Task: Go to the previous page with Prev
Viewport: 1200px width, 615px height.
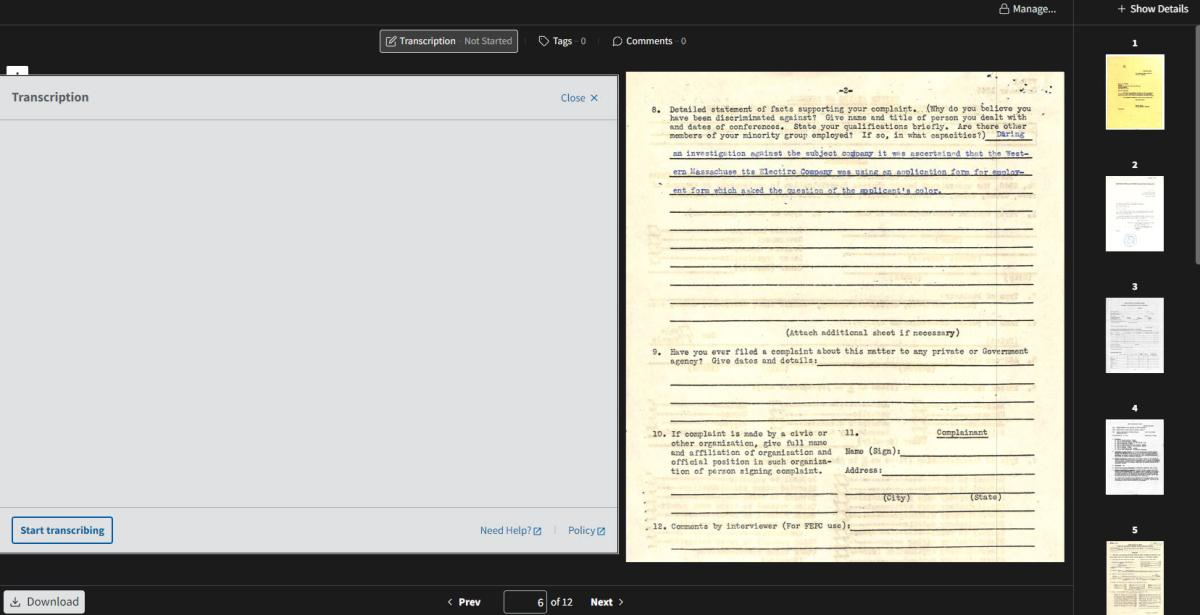Action: [x=463, y=602]
